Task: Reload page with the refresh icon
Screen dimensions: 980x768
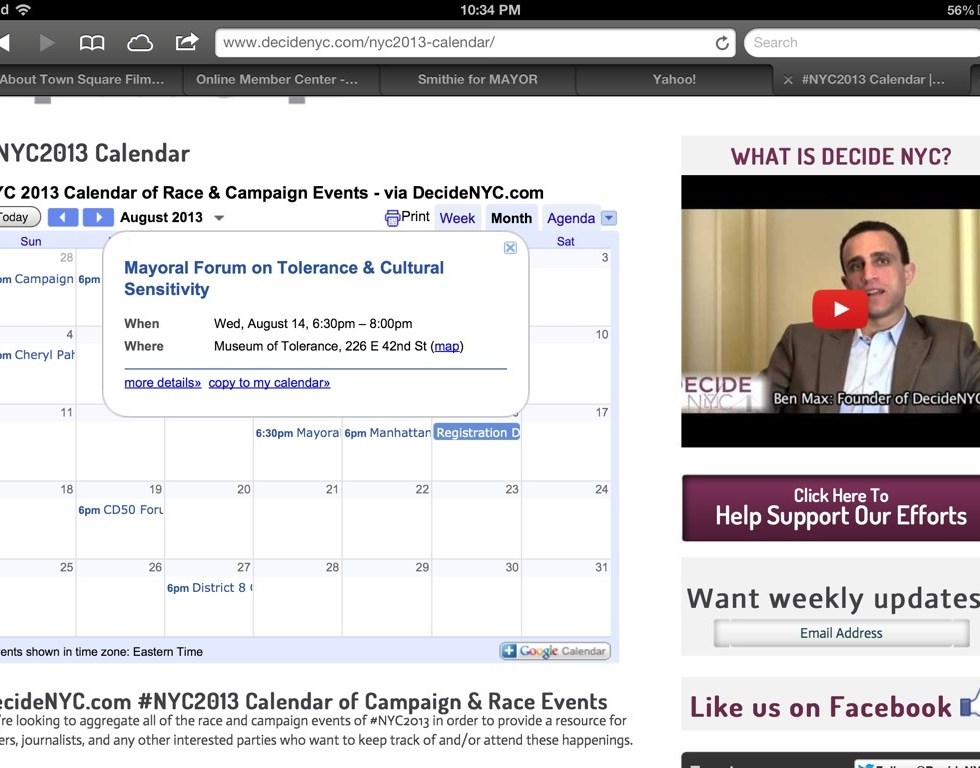Action: click(x=722, y=43)
